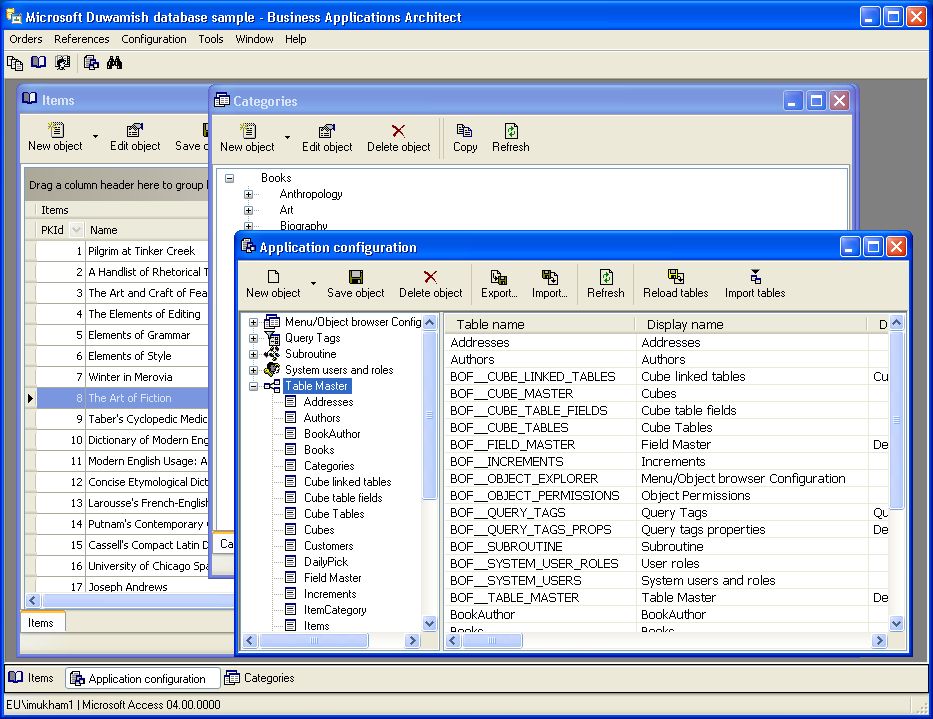
Task: Click right arrow of tree horizontal scrollbar
Action: tap(412, 640)
